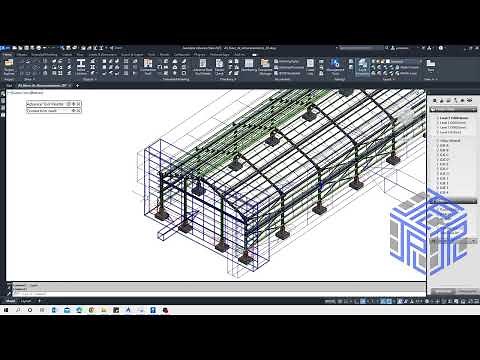480x360 pixels.
Task: Toggle the Grid A checkbox in side panel
Action: 438,146
